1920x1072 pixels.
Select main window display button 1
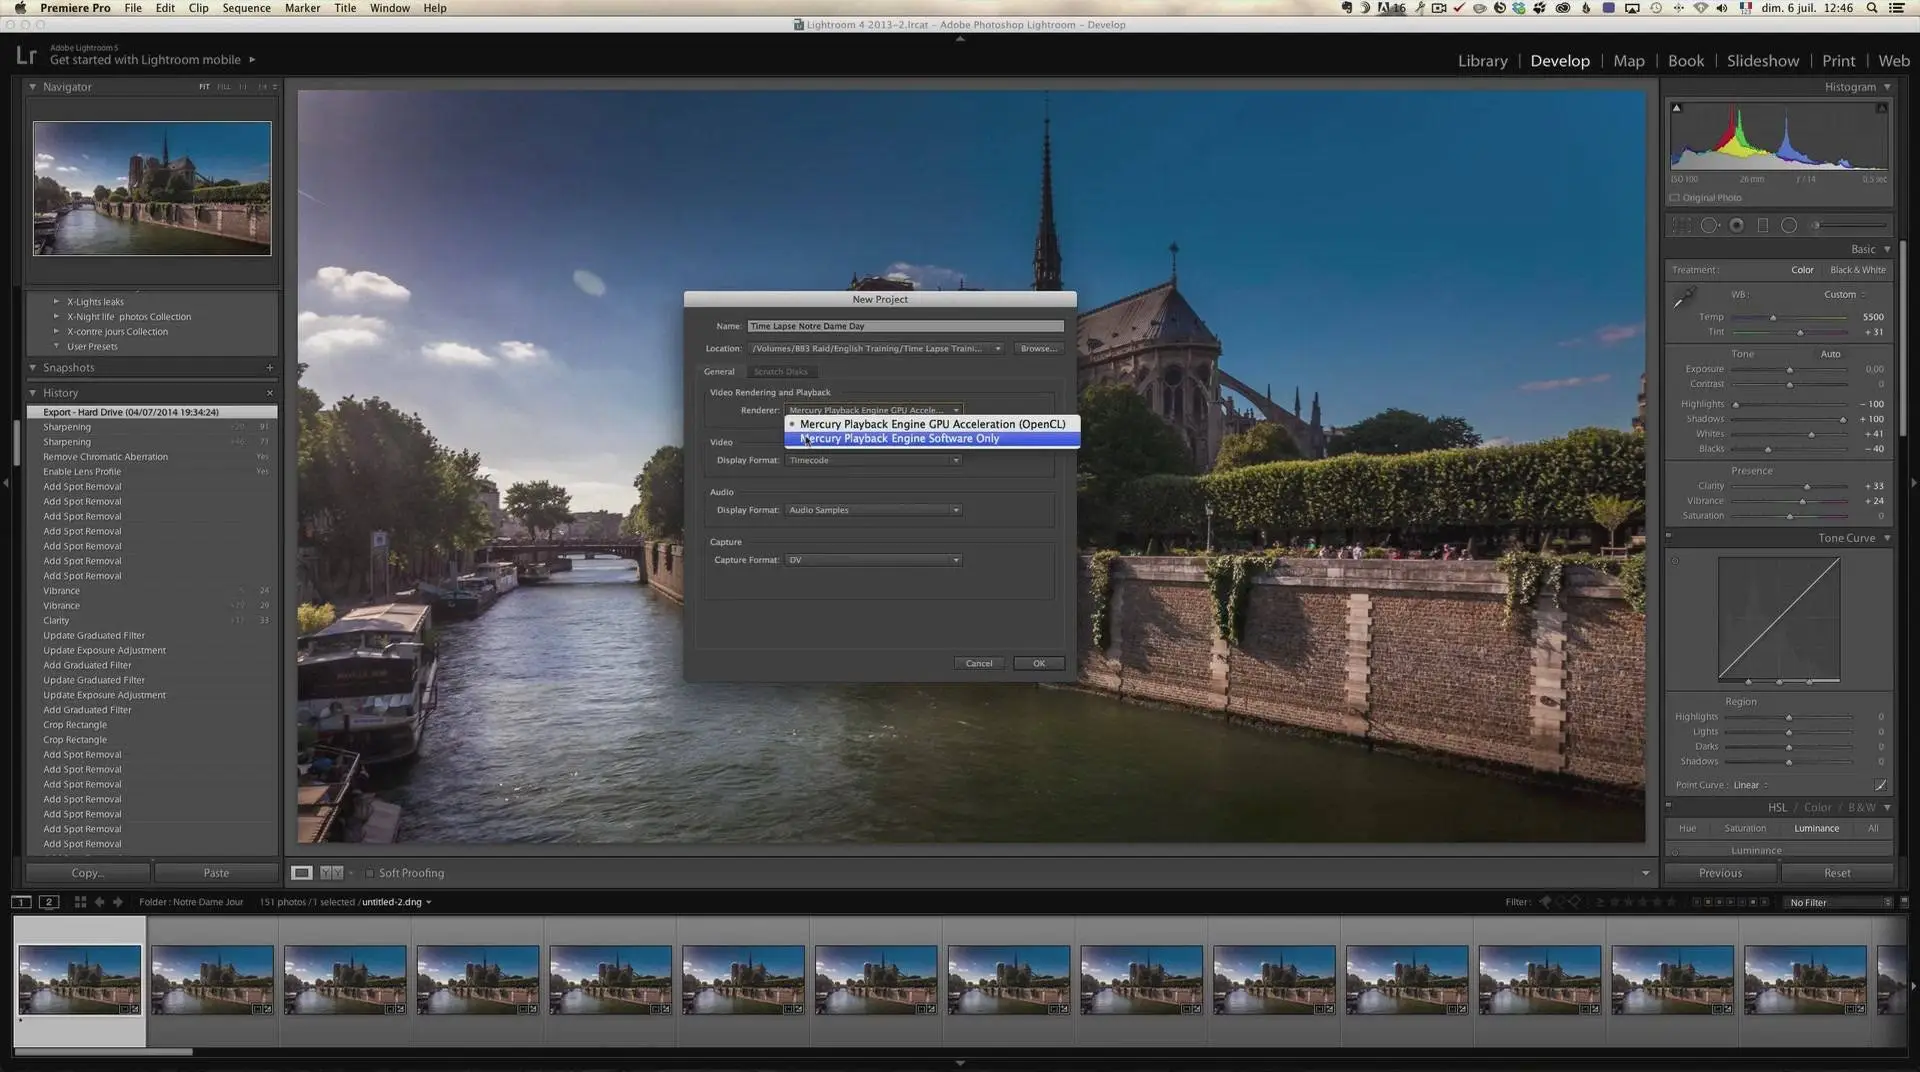pos(21,902)
